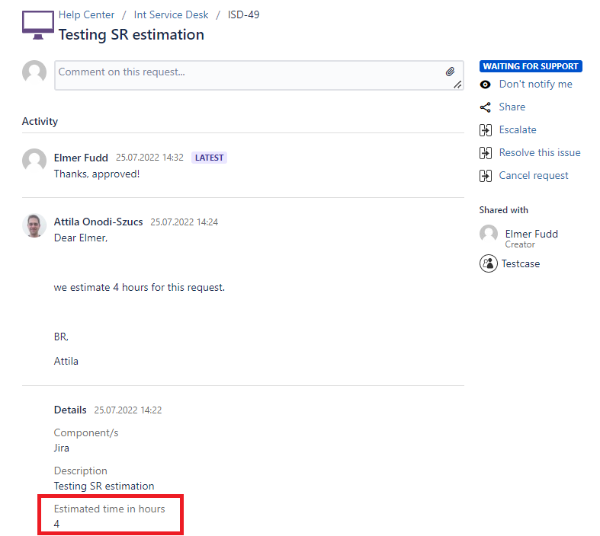Choose Resolve this issue
This screenshot has height=536, width=600.
pos(539,153)
